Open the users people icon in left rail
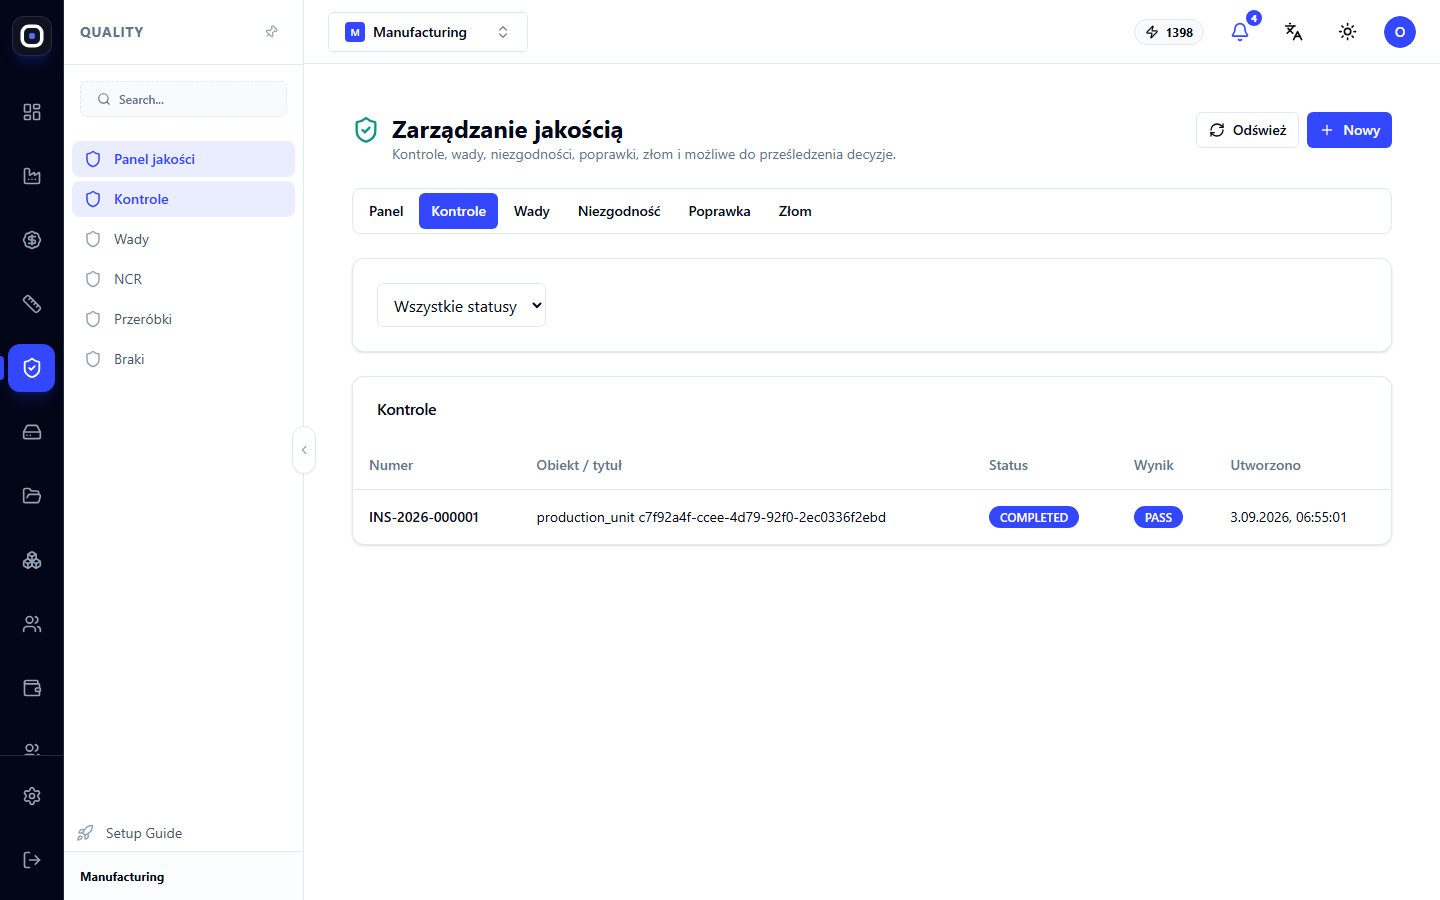 tap(32, 624)
